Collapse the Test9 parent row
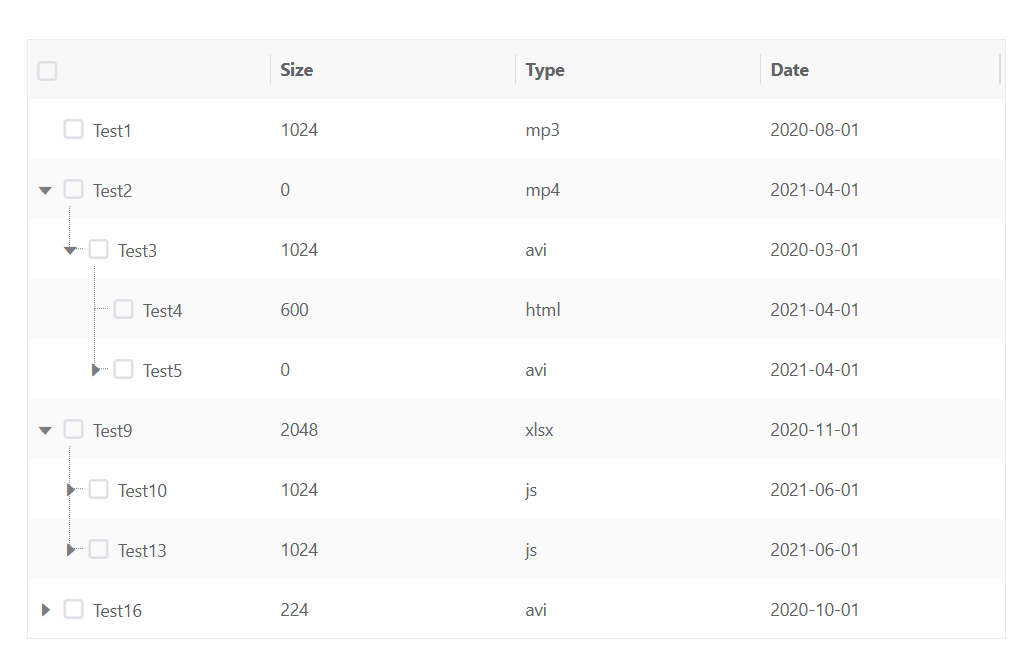 [45, 430]
